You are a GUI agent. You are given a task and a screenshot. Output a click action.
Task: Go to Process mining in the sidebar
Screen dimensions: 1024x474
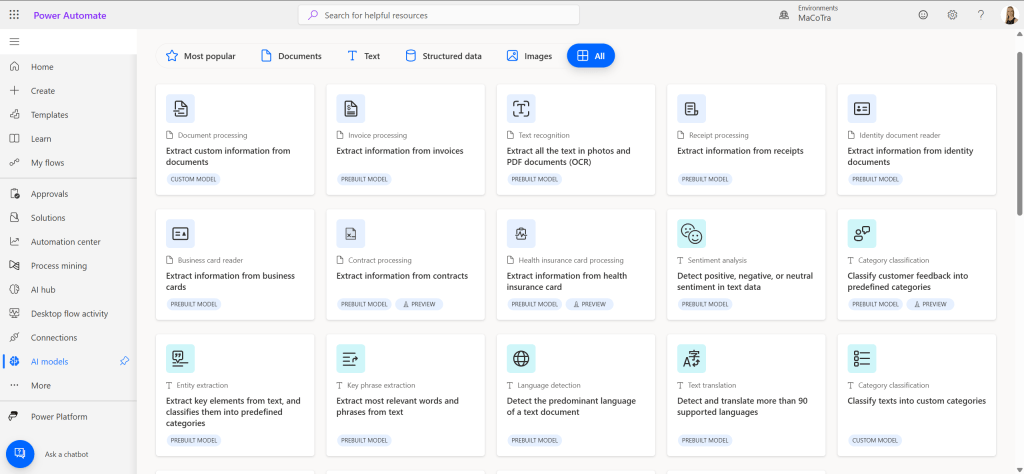[58, 266]
